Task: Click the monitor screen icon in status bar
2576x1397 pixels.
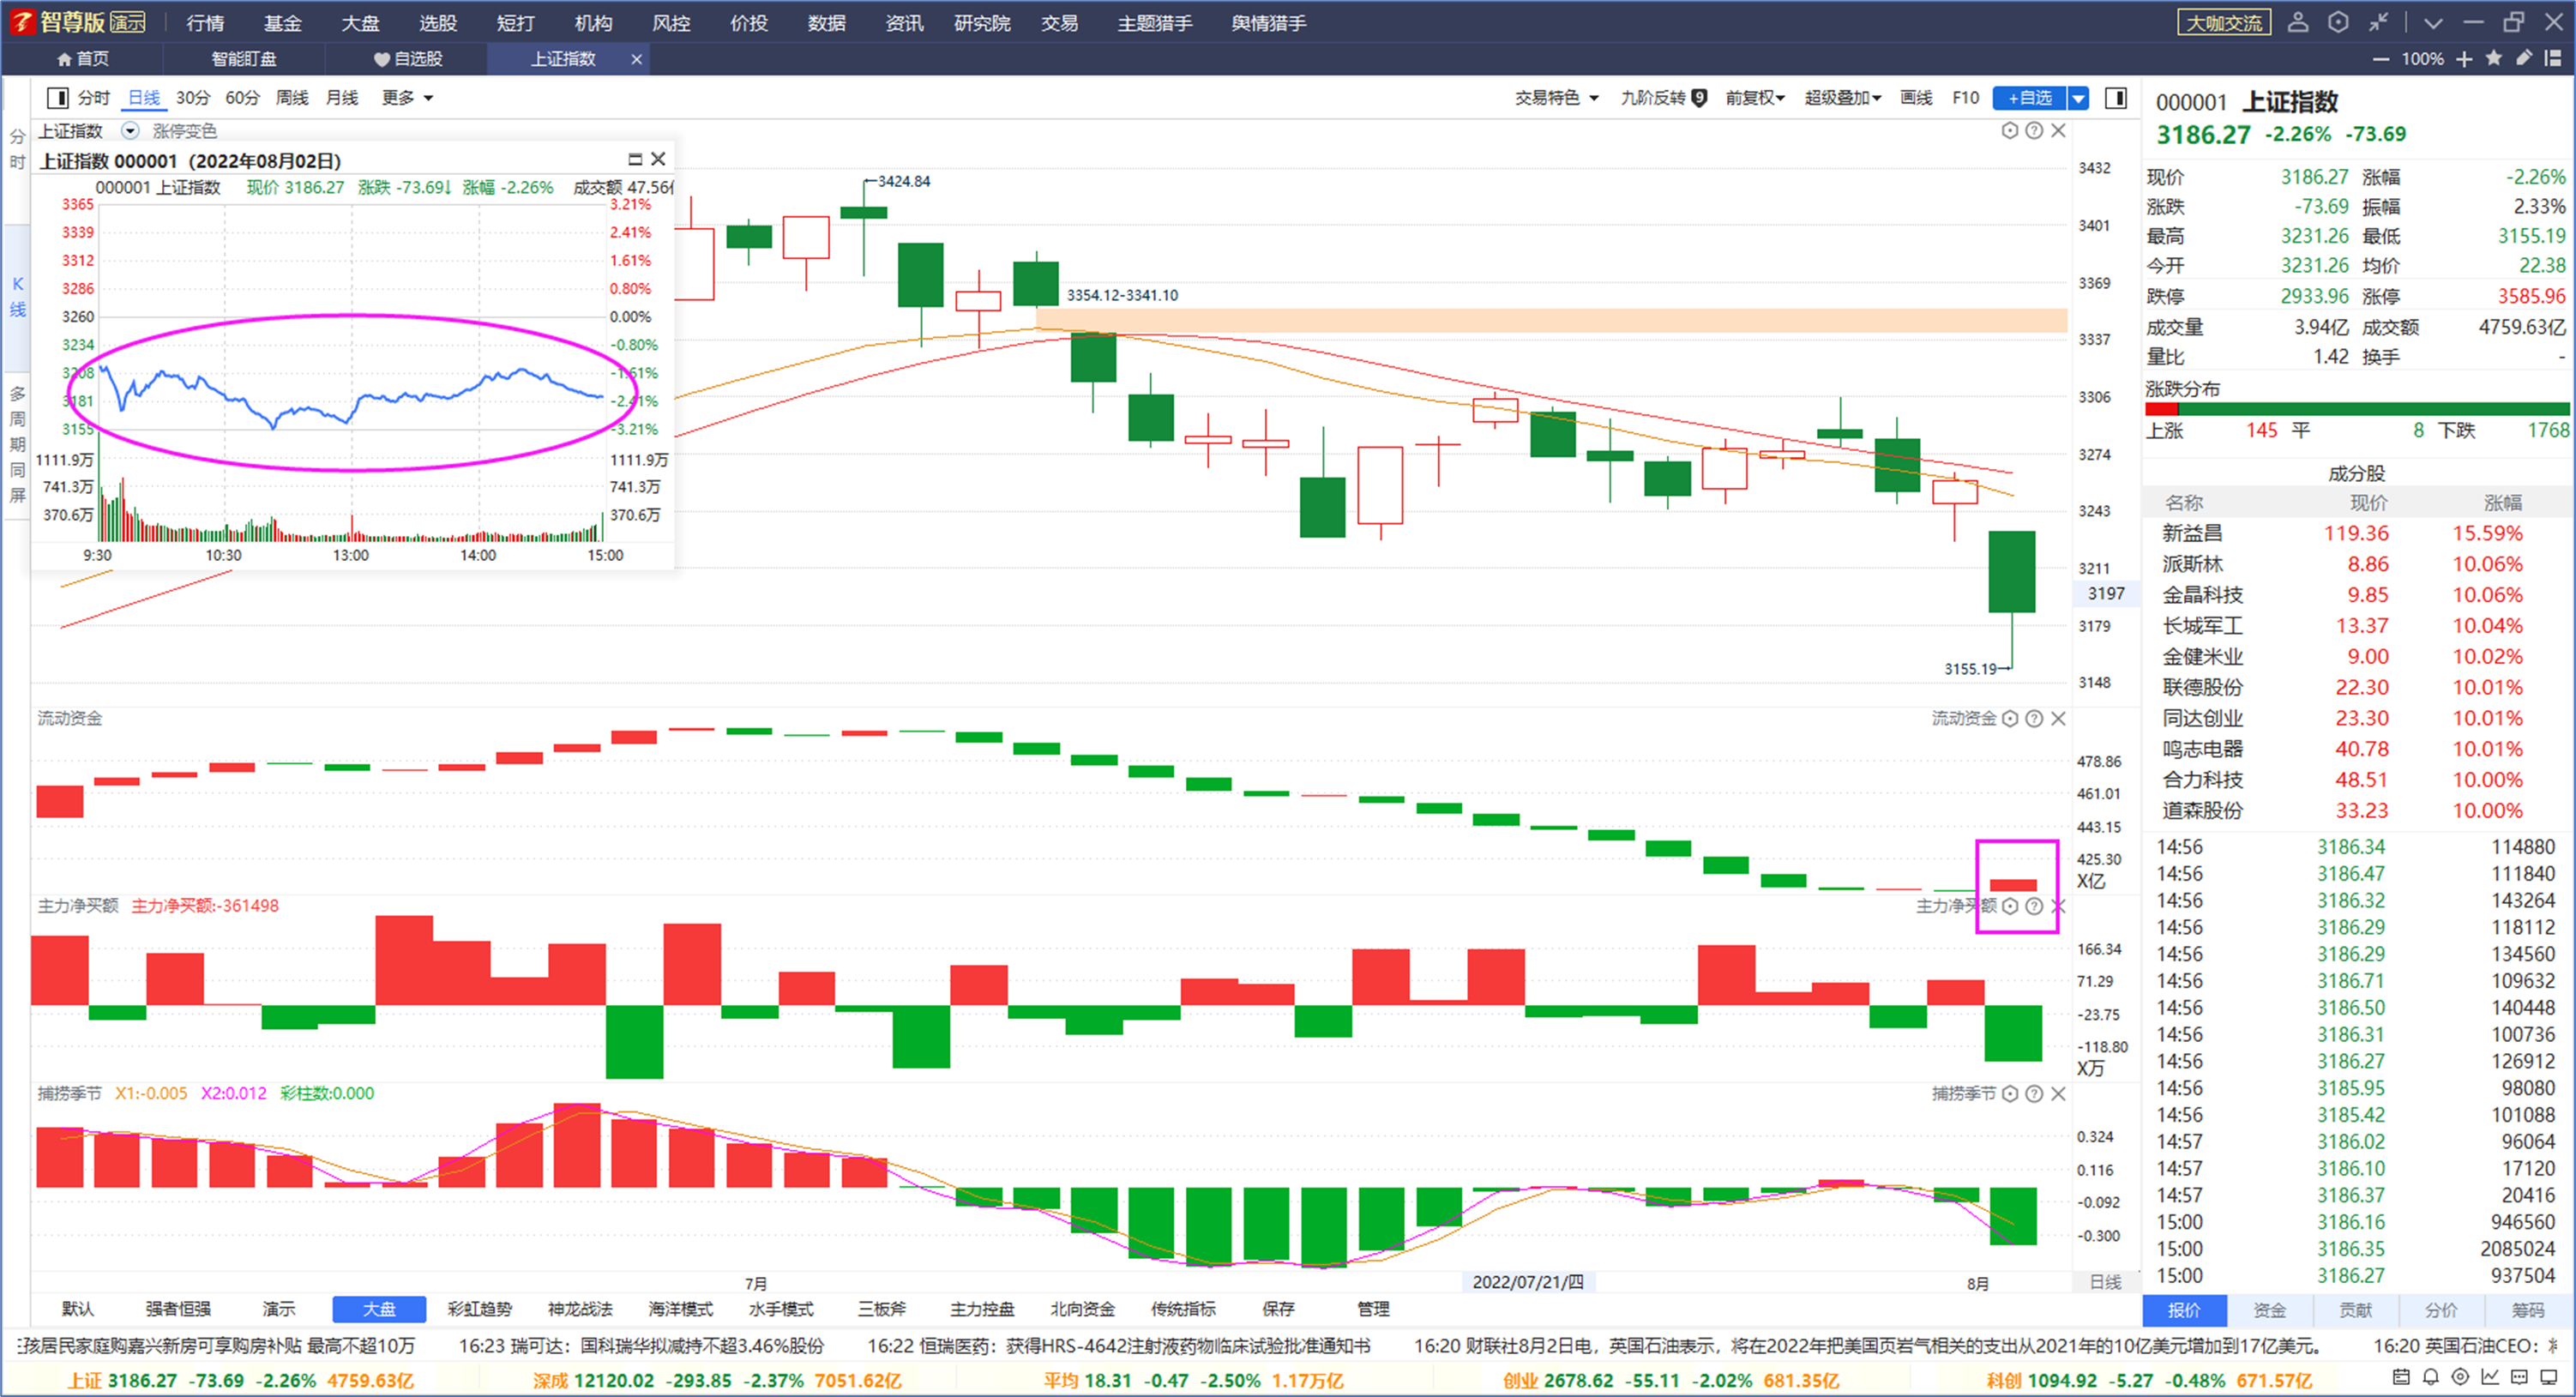Action: [x=2549, y=1377]
